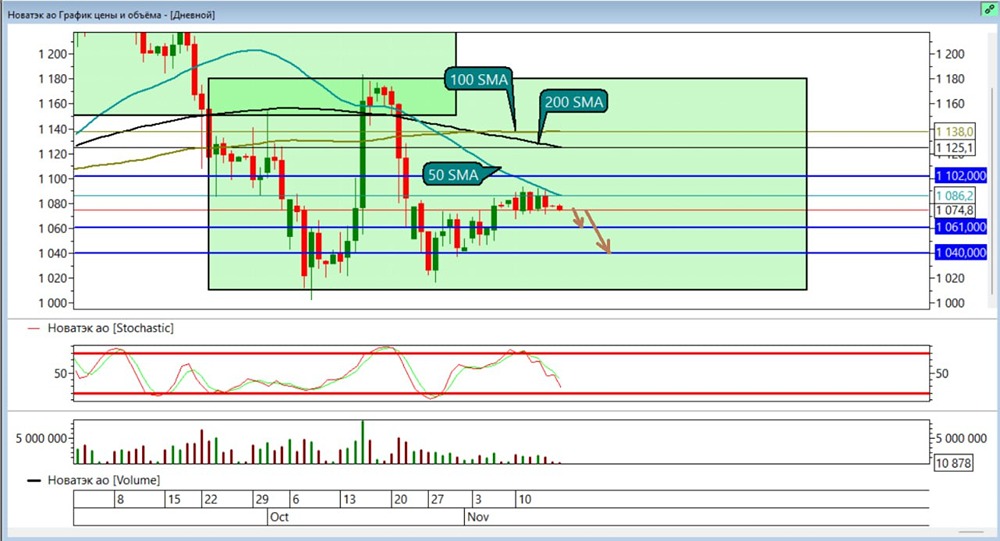
Task: Click the date 20 on time axis
Action: point(400,500)
